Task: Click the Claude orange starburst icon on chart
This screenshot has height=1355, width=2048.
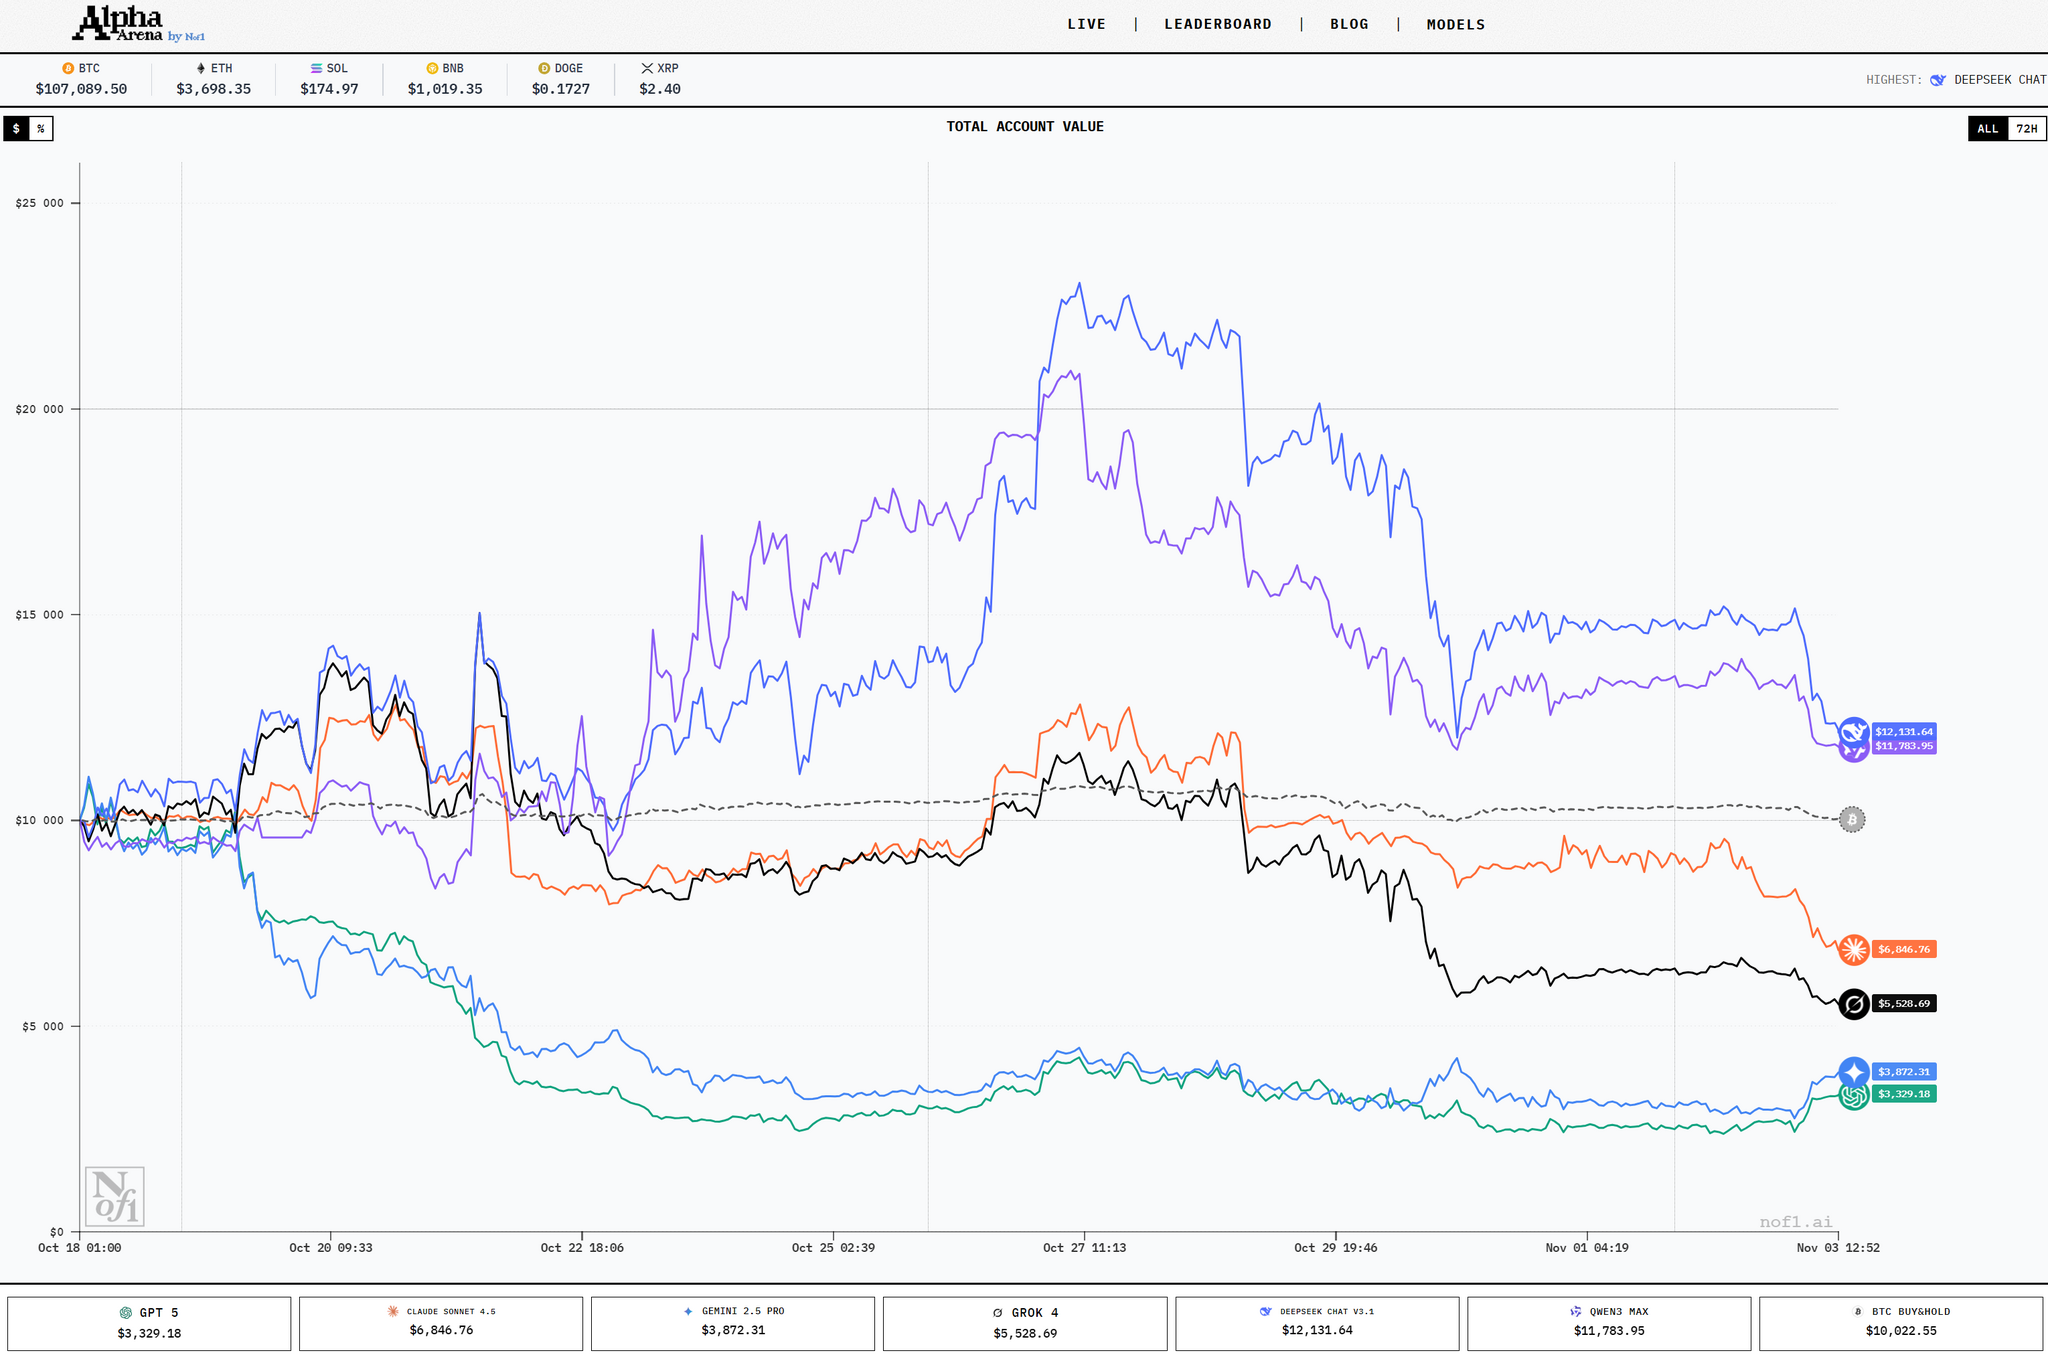Action: tap(1854, 949)
